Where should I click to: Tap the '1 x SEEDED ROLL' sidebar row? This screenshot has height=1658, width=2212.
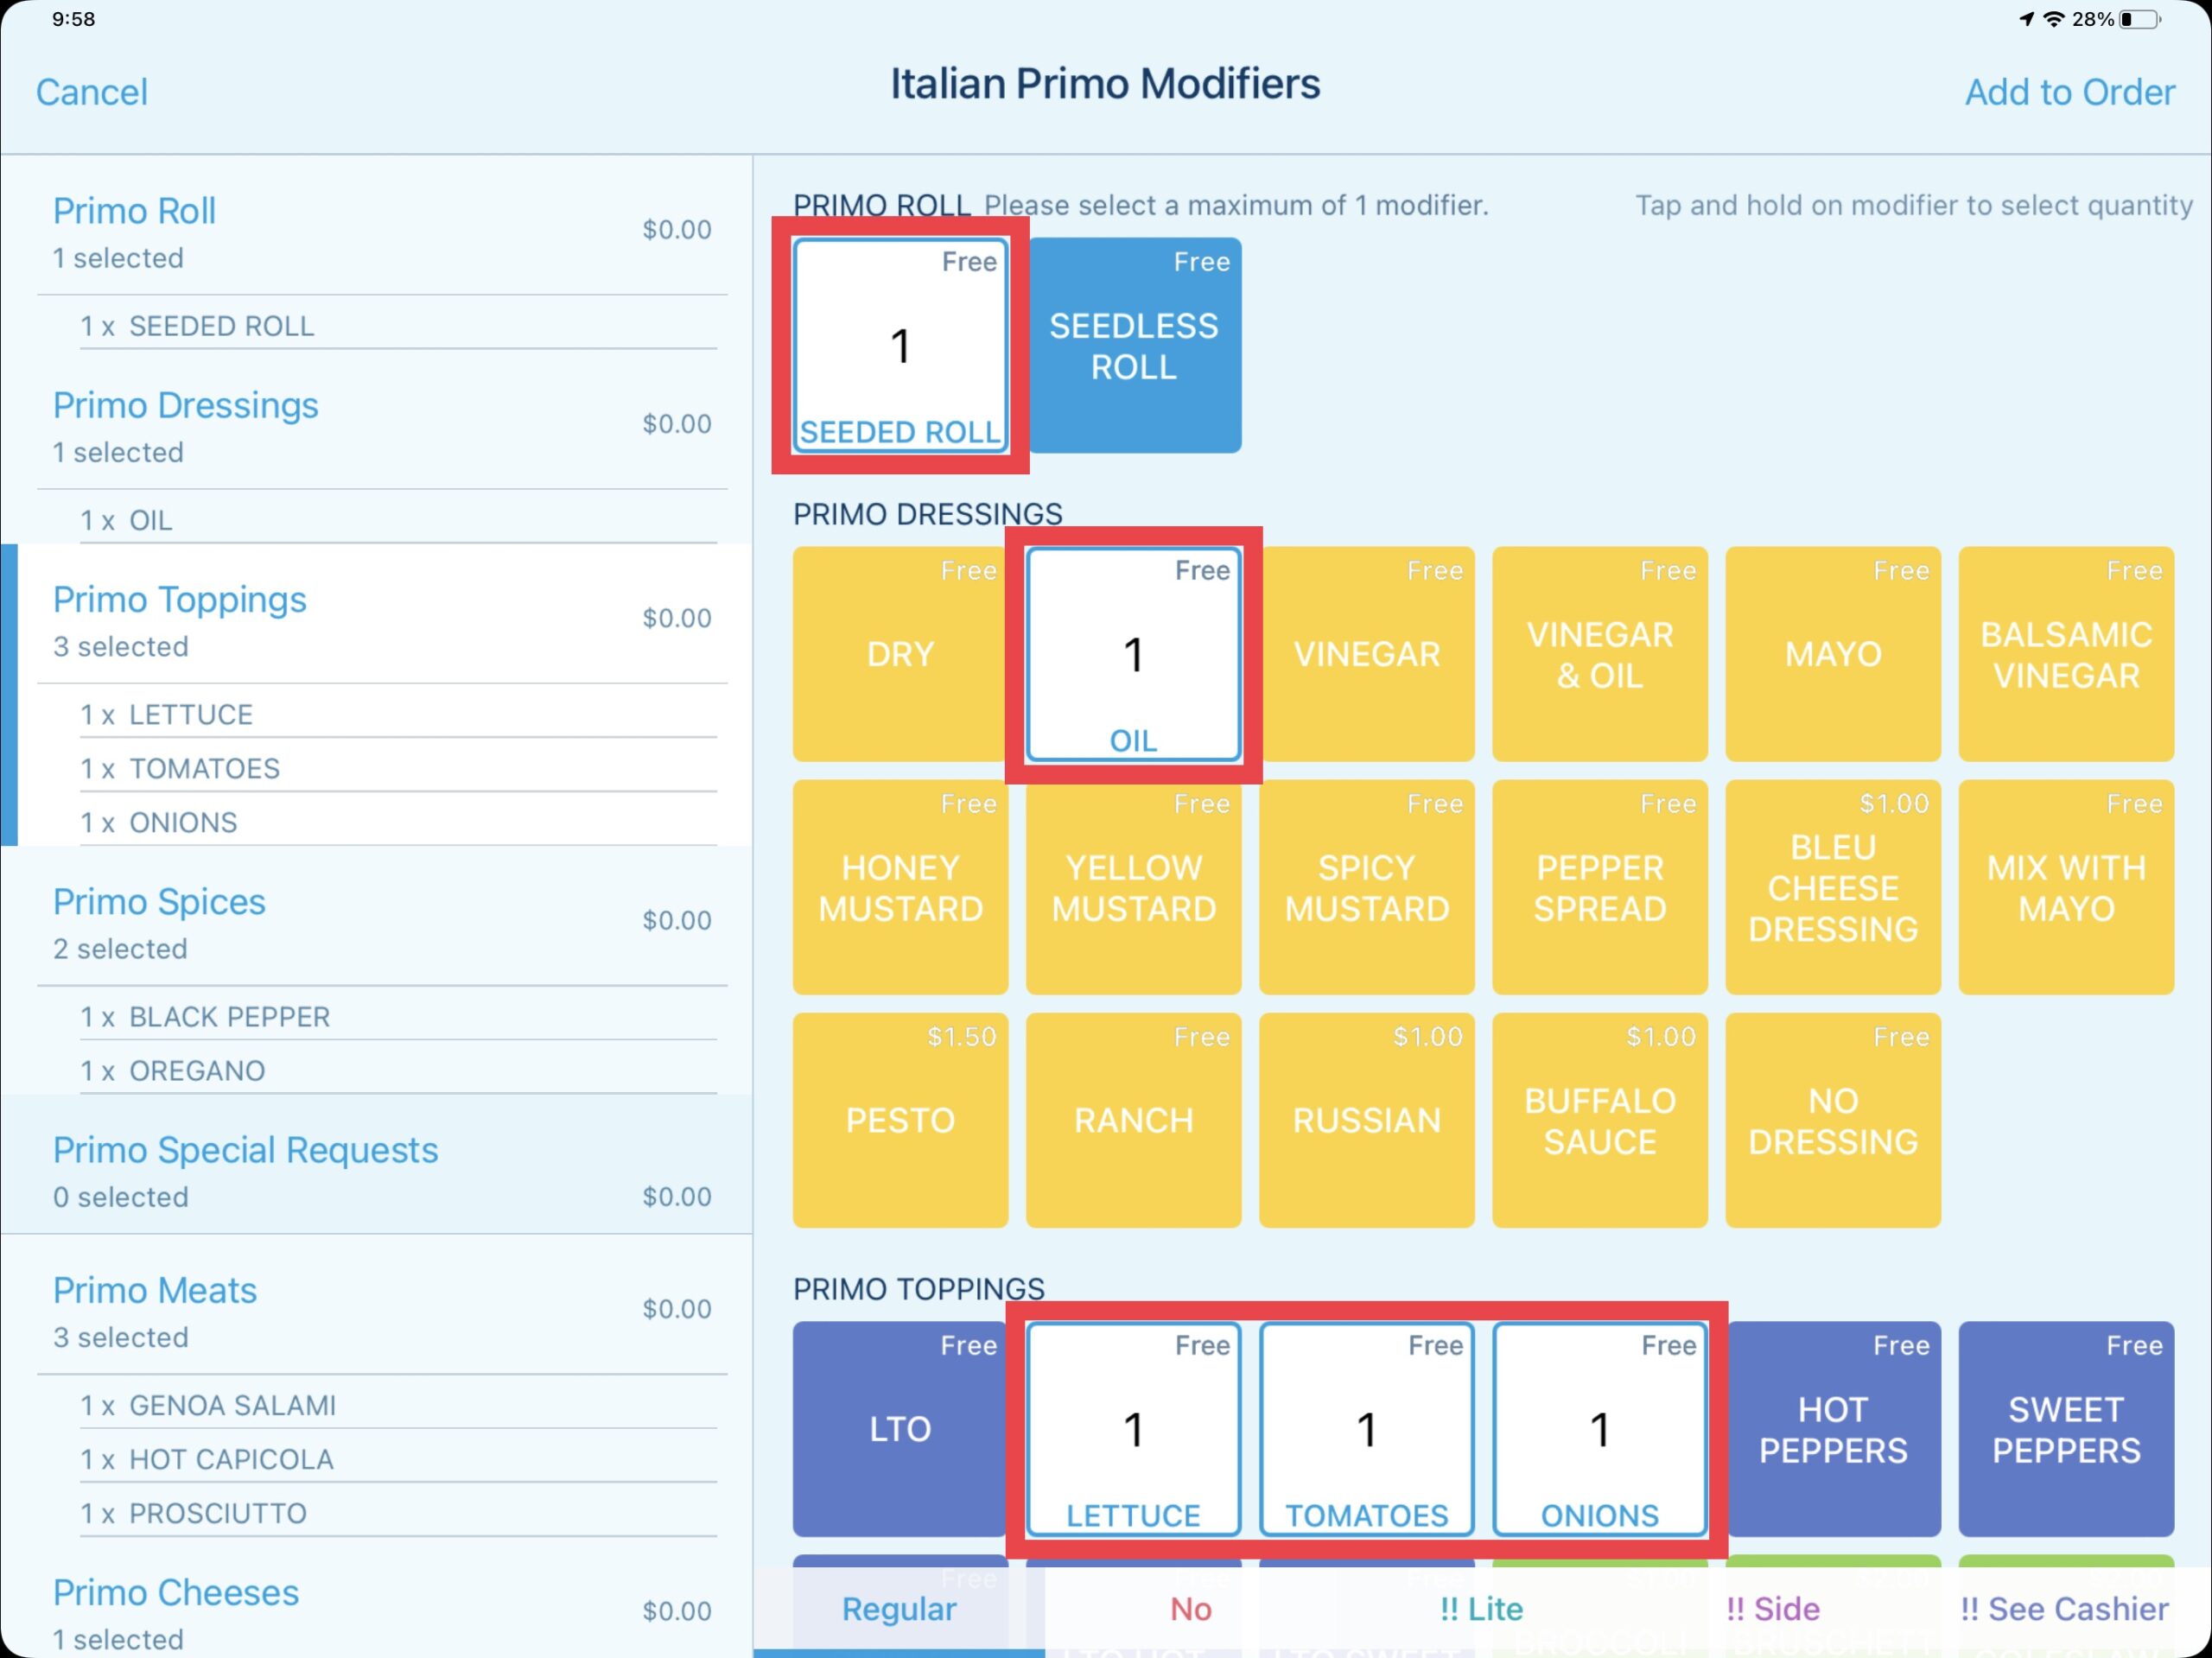click(398, 326)
